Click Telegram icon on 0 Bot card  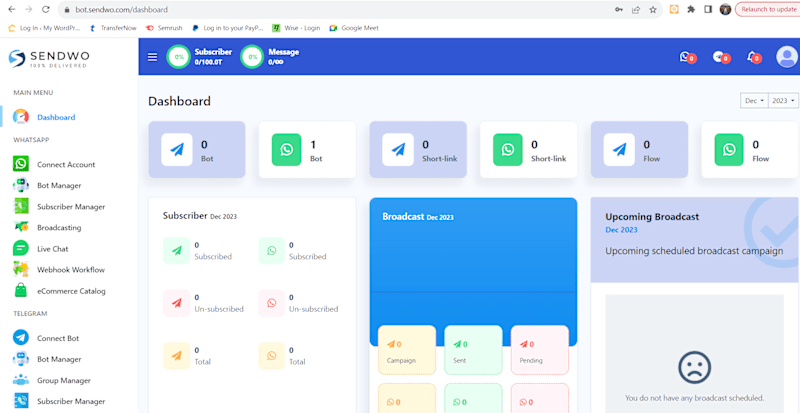coord(177,150)
